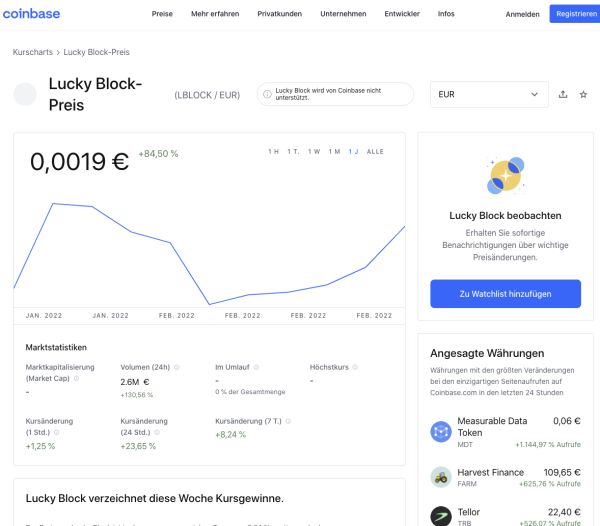Share this page via the upload icon
The image size is (600, 526).
563,94
